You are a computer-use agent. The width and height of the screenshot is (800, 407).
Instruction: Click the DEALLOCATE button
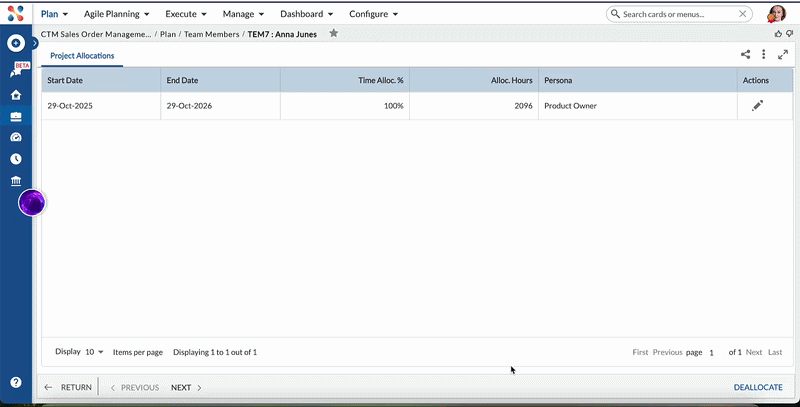pyautogui.click(x=758, y=387)
